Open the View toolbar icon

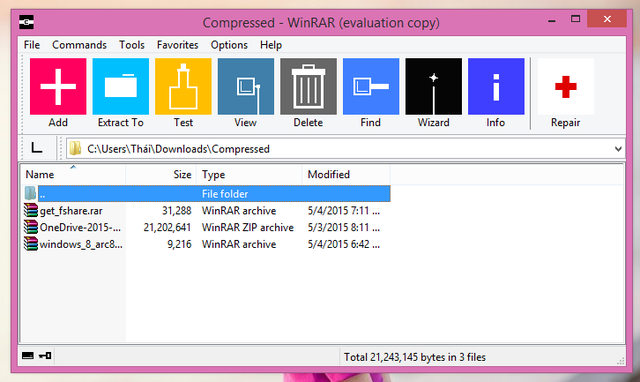tap(246, 87)
